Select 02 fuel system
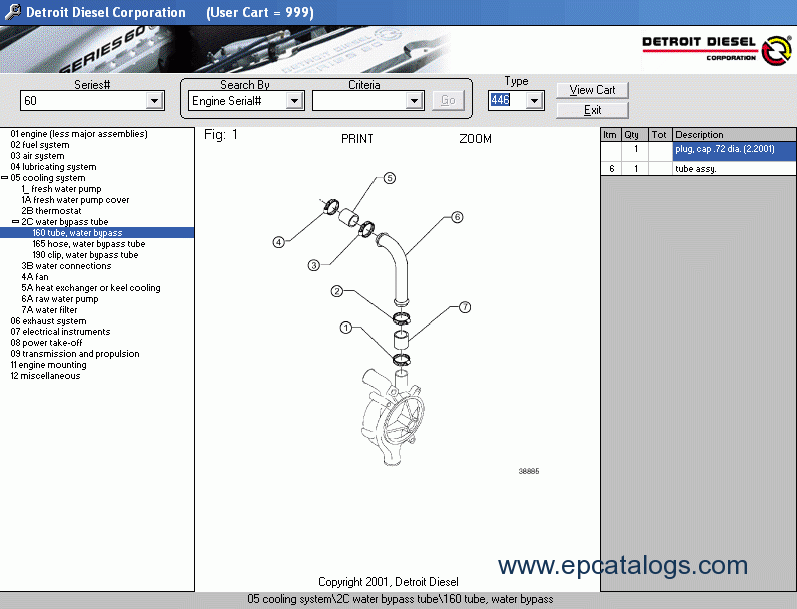Screen dimensions: 797x609 click(x=40, y=145)
